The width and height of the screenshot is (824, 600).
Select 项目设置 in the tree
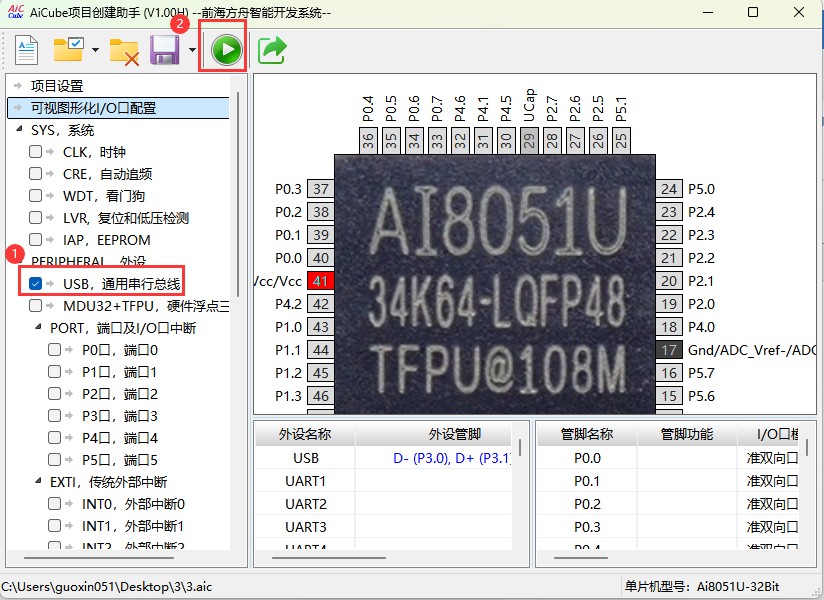point(57,86)
